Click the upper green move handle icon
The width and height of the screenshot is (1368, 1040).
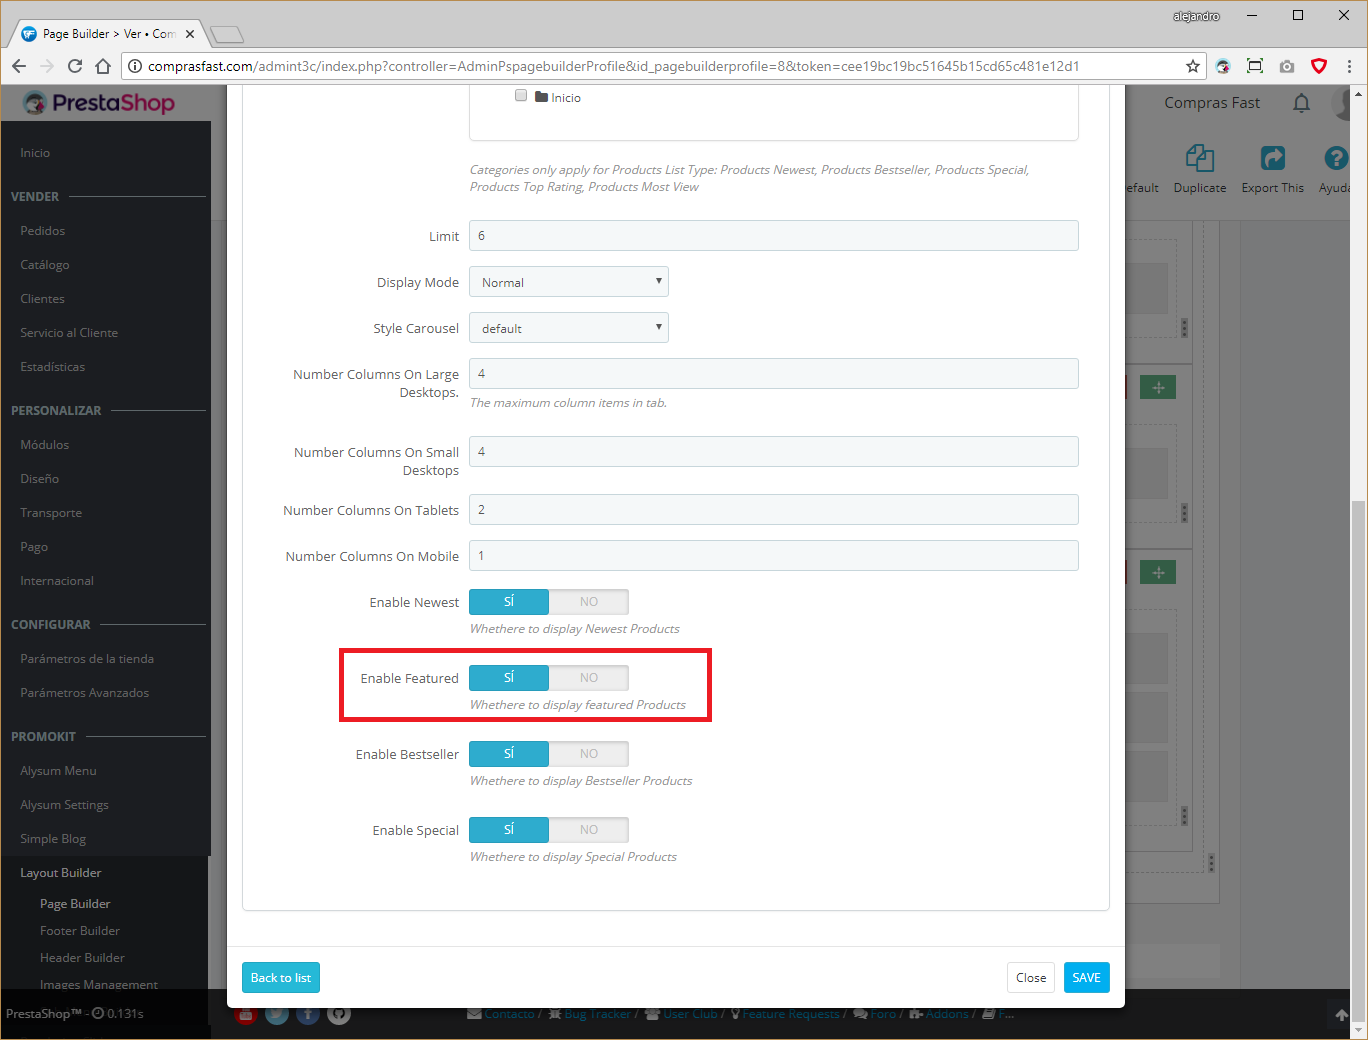[1158, 387]
